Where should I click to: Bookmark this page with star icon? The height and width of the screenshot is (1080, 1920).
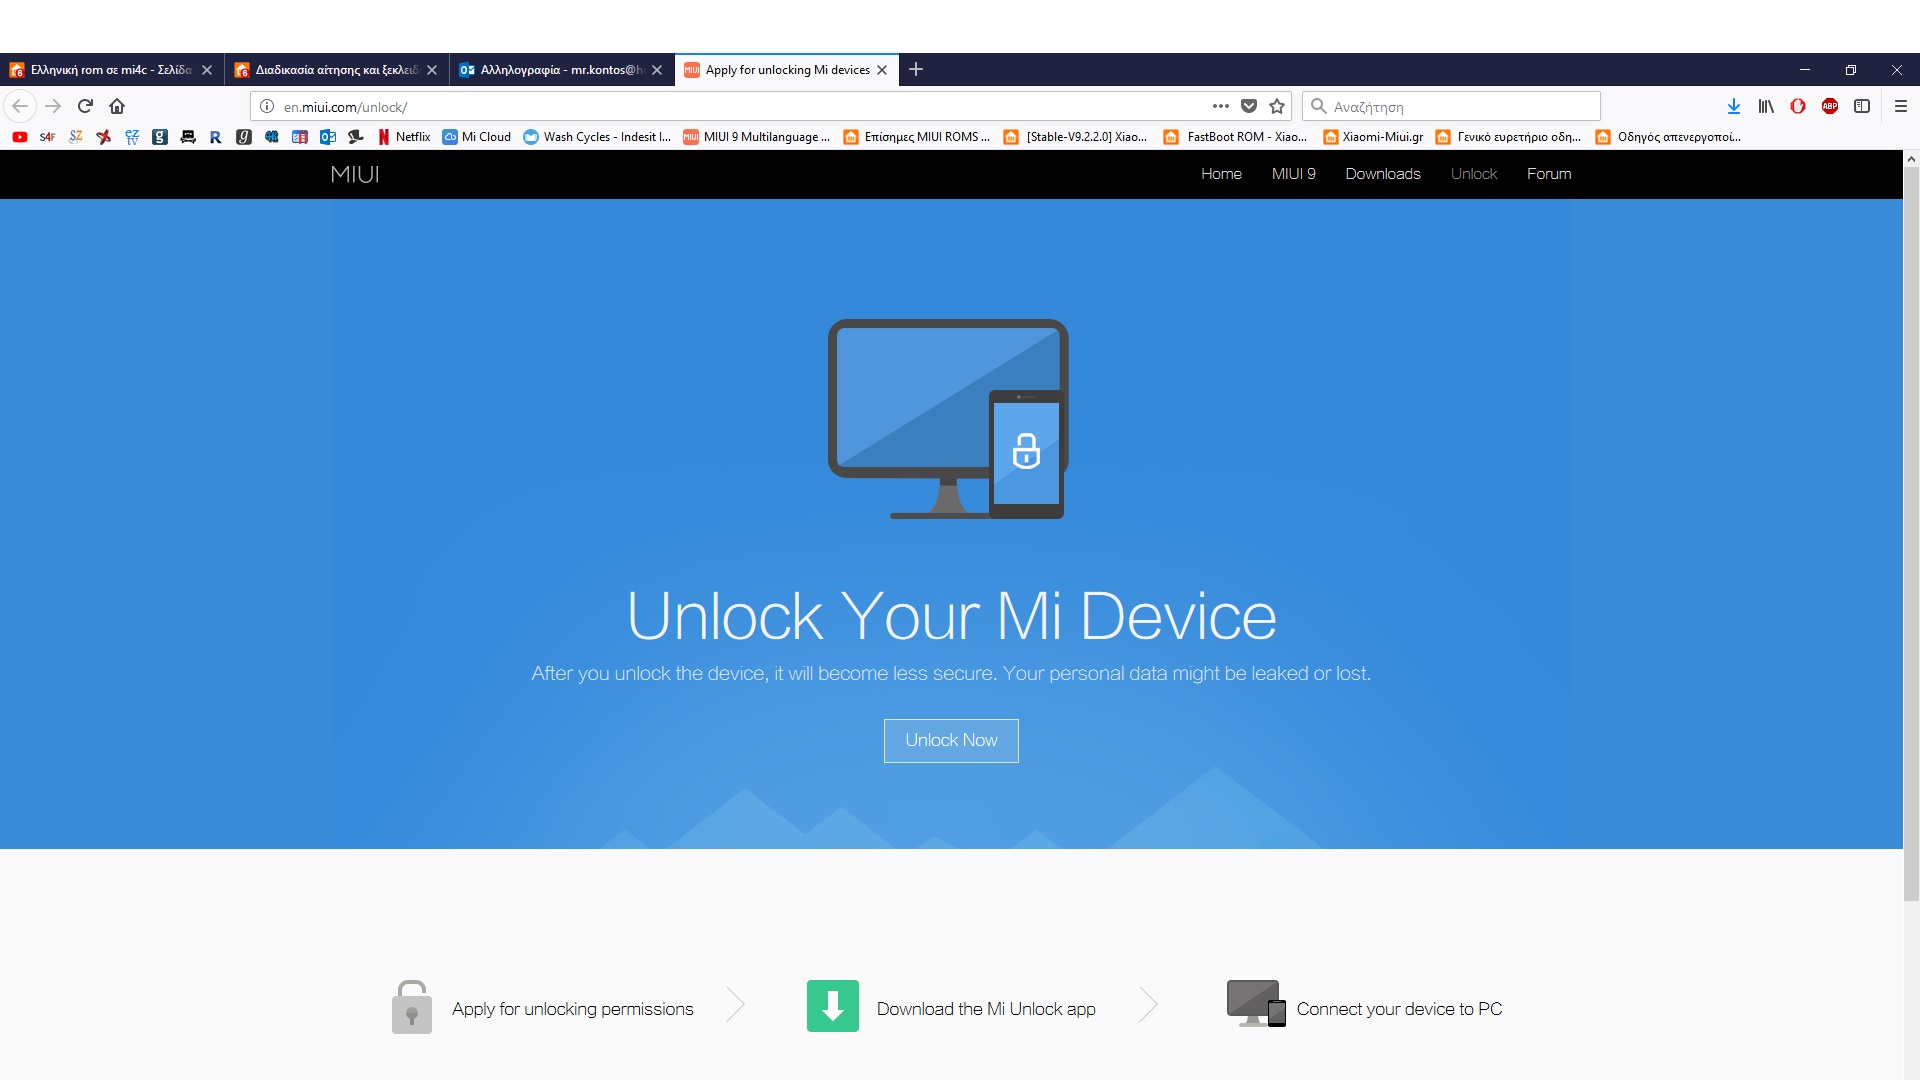[x=1277, y=106]
